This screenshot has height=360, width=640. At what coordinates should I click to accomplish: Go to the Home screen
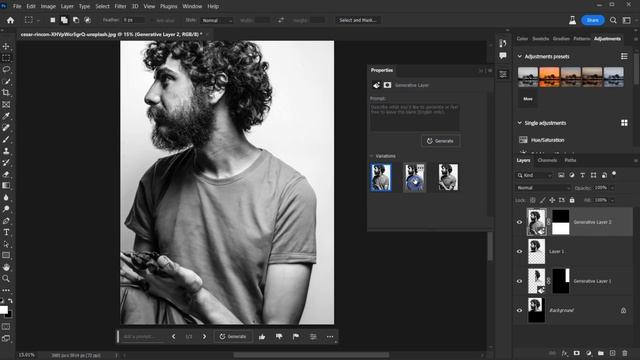click(10, 20)
